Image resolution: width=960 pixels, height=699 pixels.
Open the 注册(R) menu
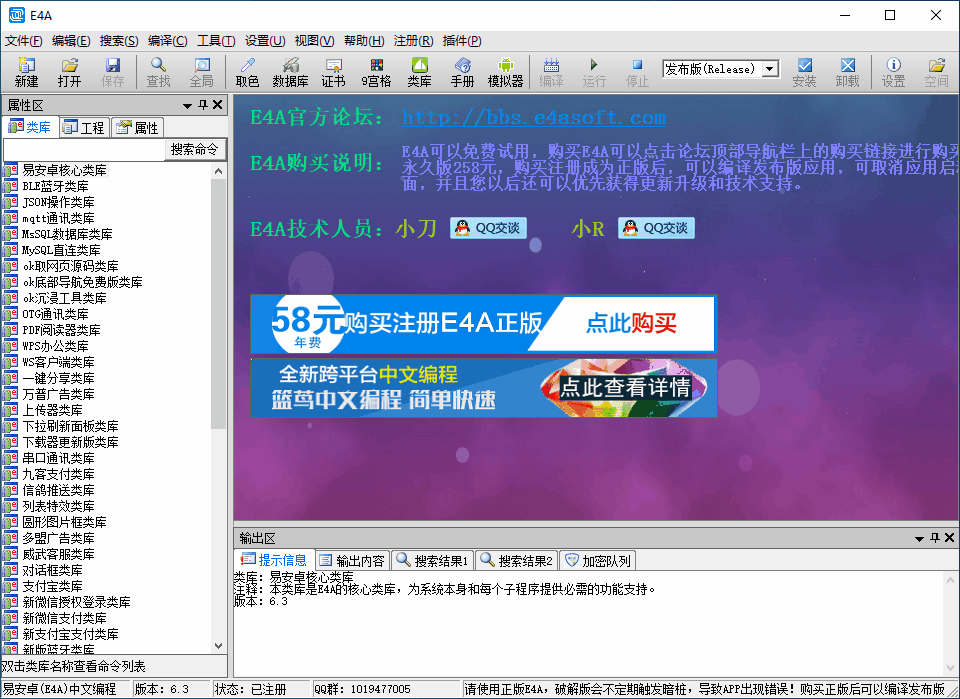(x=413, y=41)
